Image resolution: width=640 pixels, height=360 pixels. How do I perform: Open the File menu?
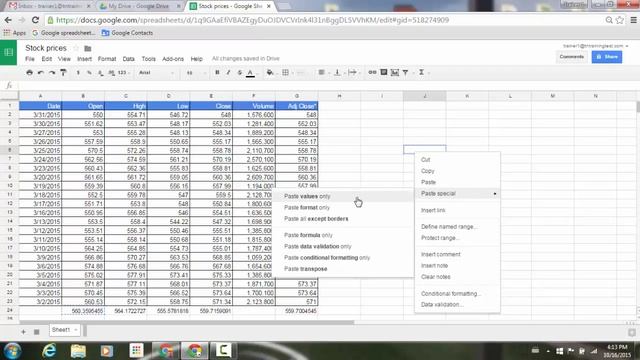click(30, 59)
